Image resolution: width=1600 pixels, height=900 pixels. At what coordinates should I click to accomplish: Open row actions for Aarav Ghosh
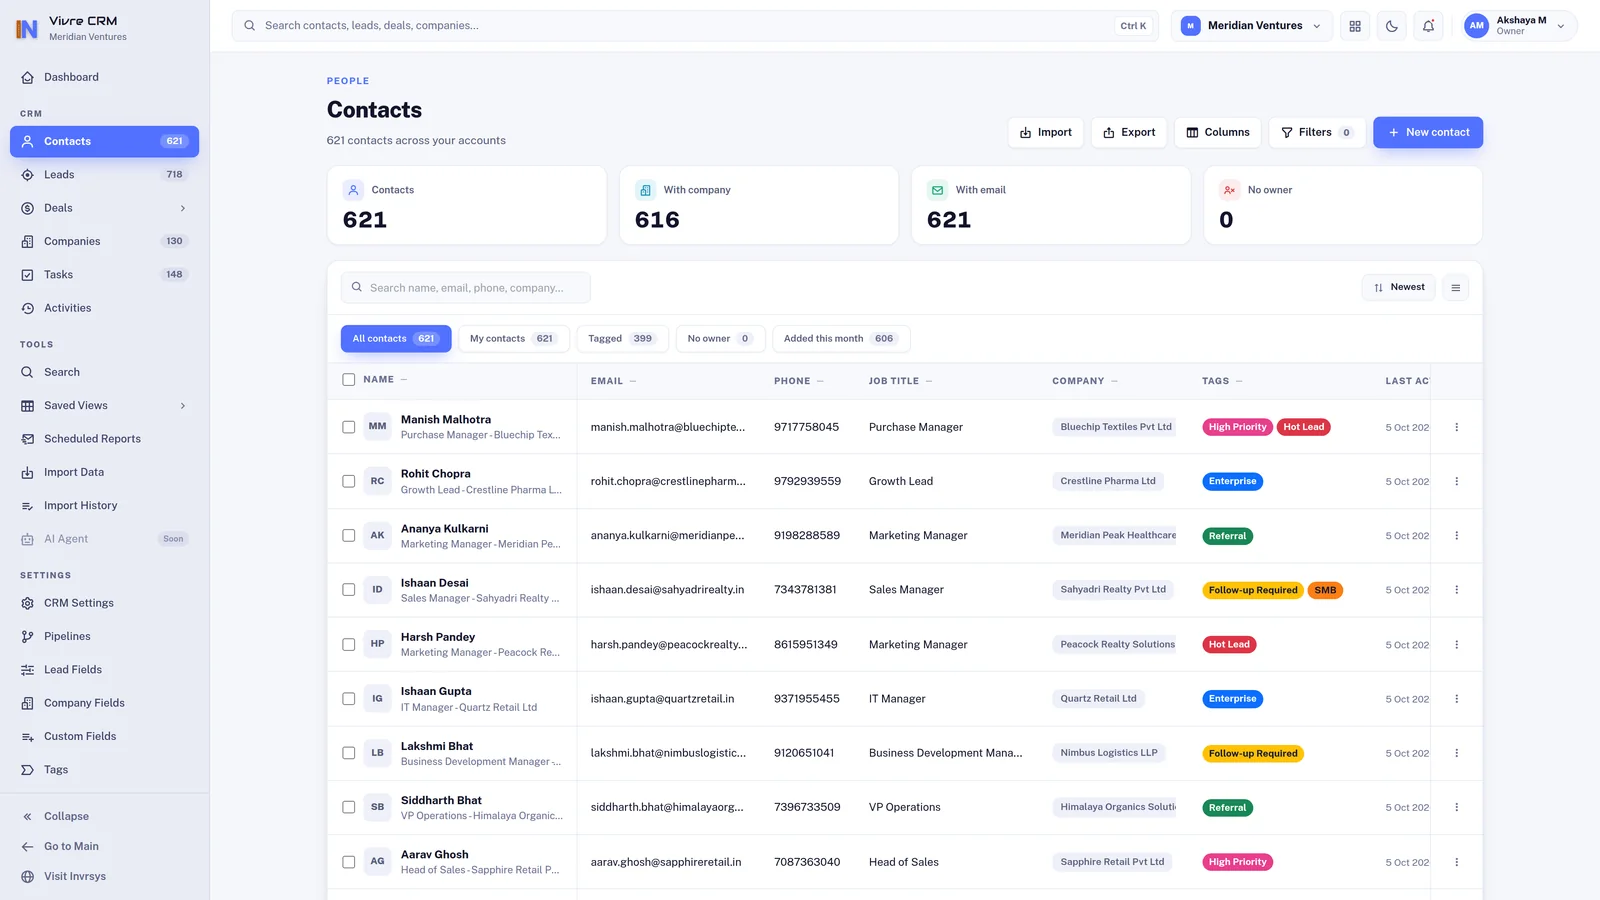(x=1456, y=862)
